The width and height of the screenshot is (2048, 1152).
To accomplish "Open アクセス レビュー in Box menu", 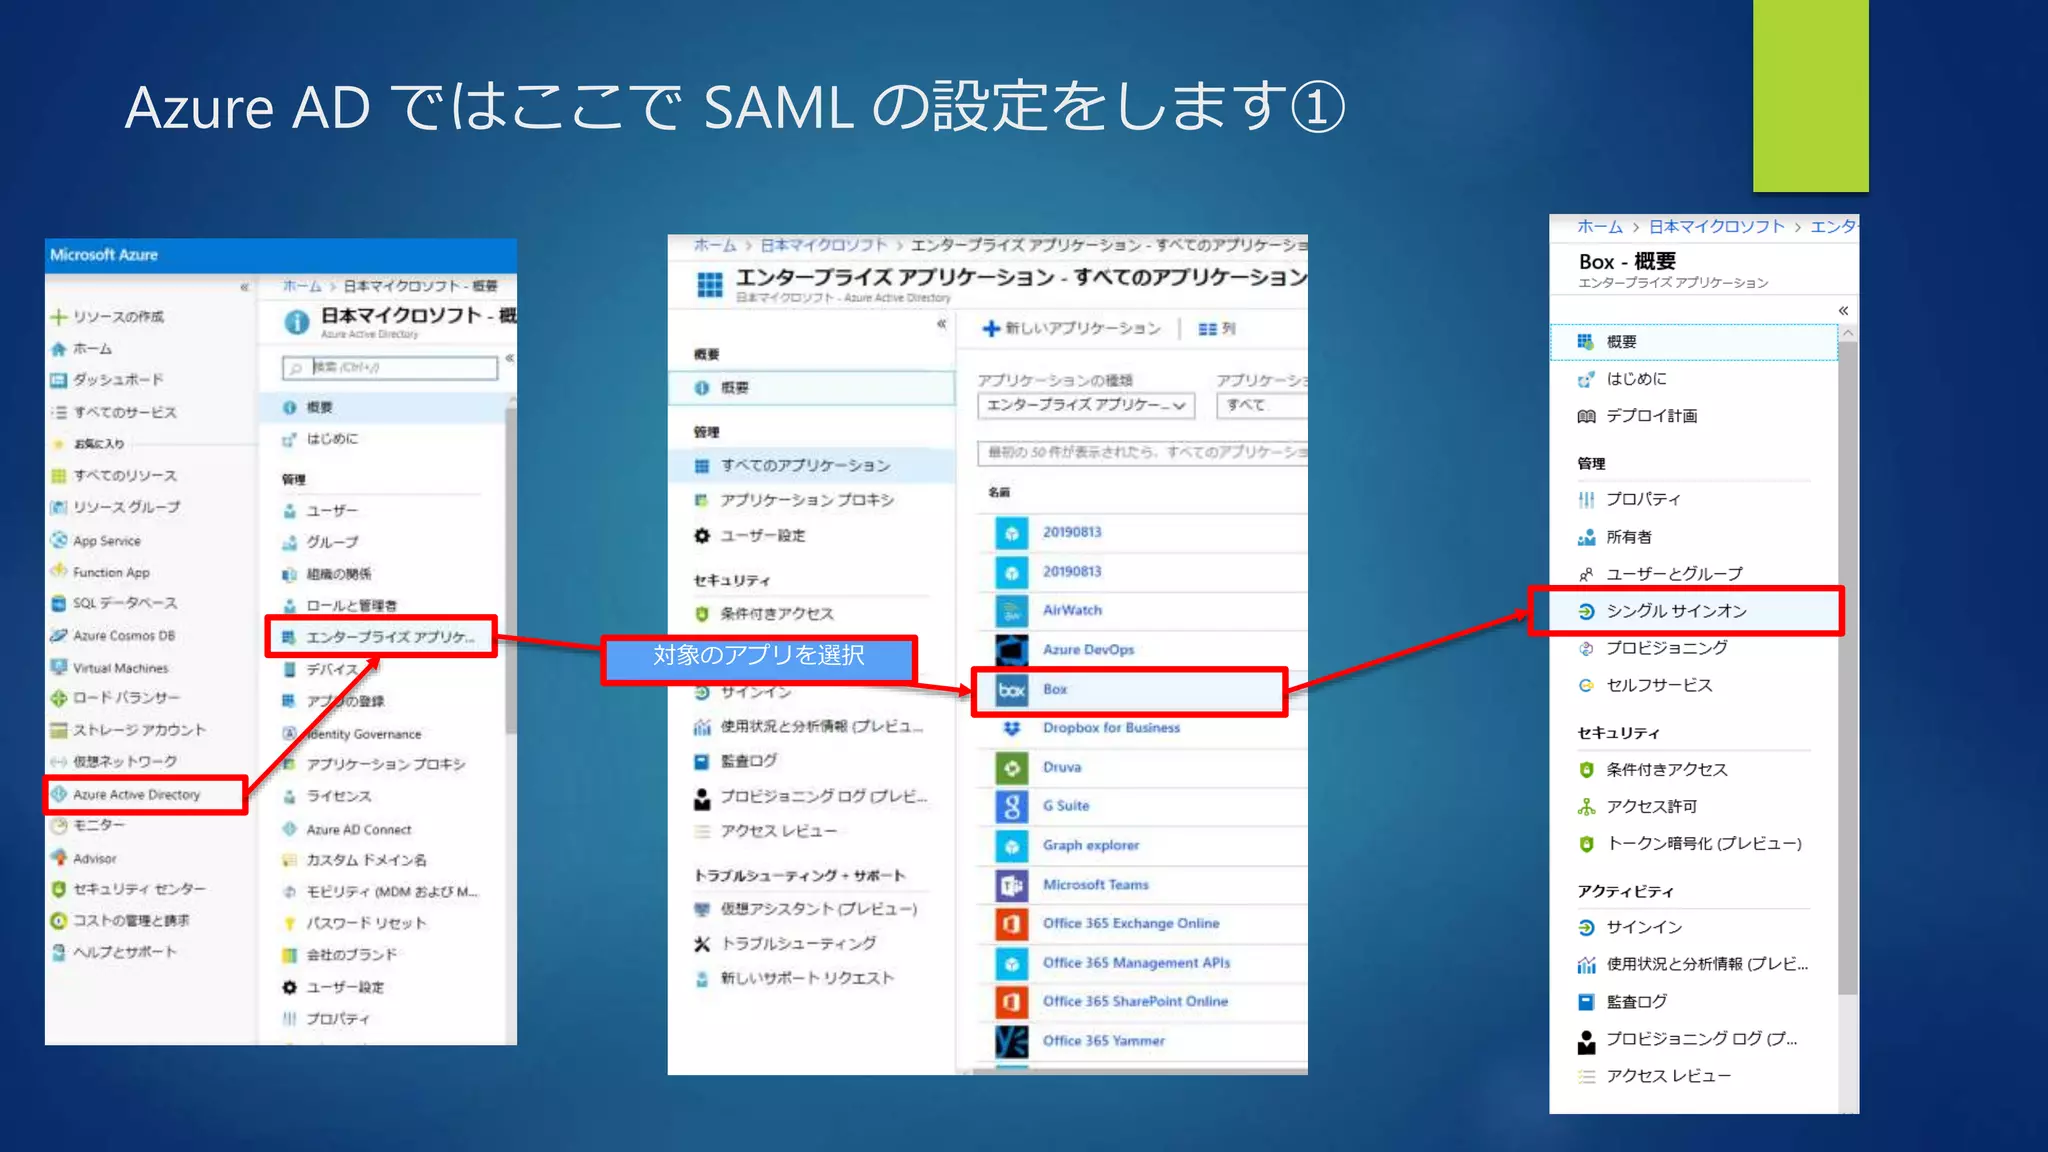I will [x=1668, y=1076].
